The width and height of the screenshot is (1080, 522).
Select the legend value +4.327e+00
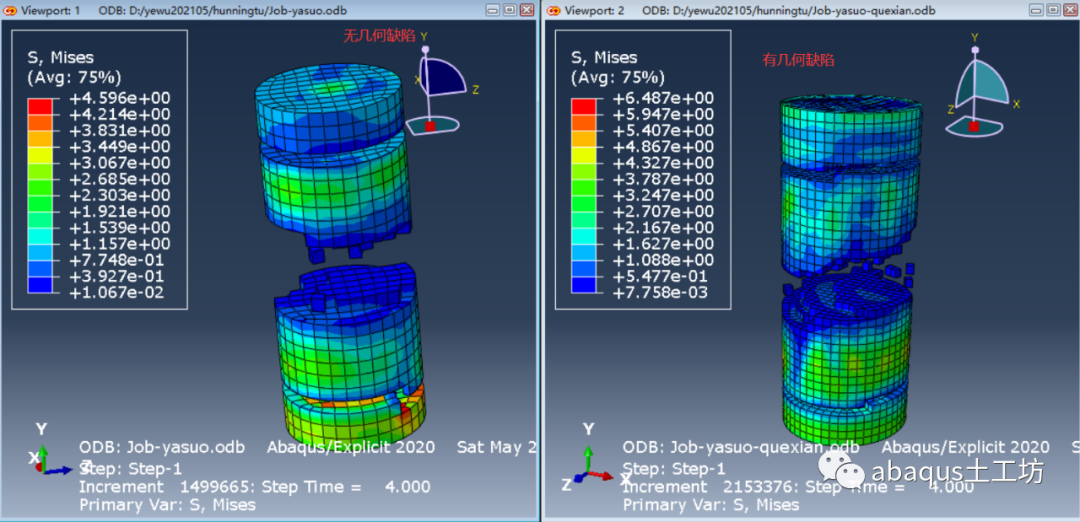click(663, 163)
